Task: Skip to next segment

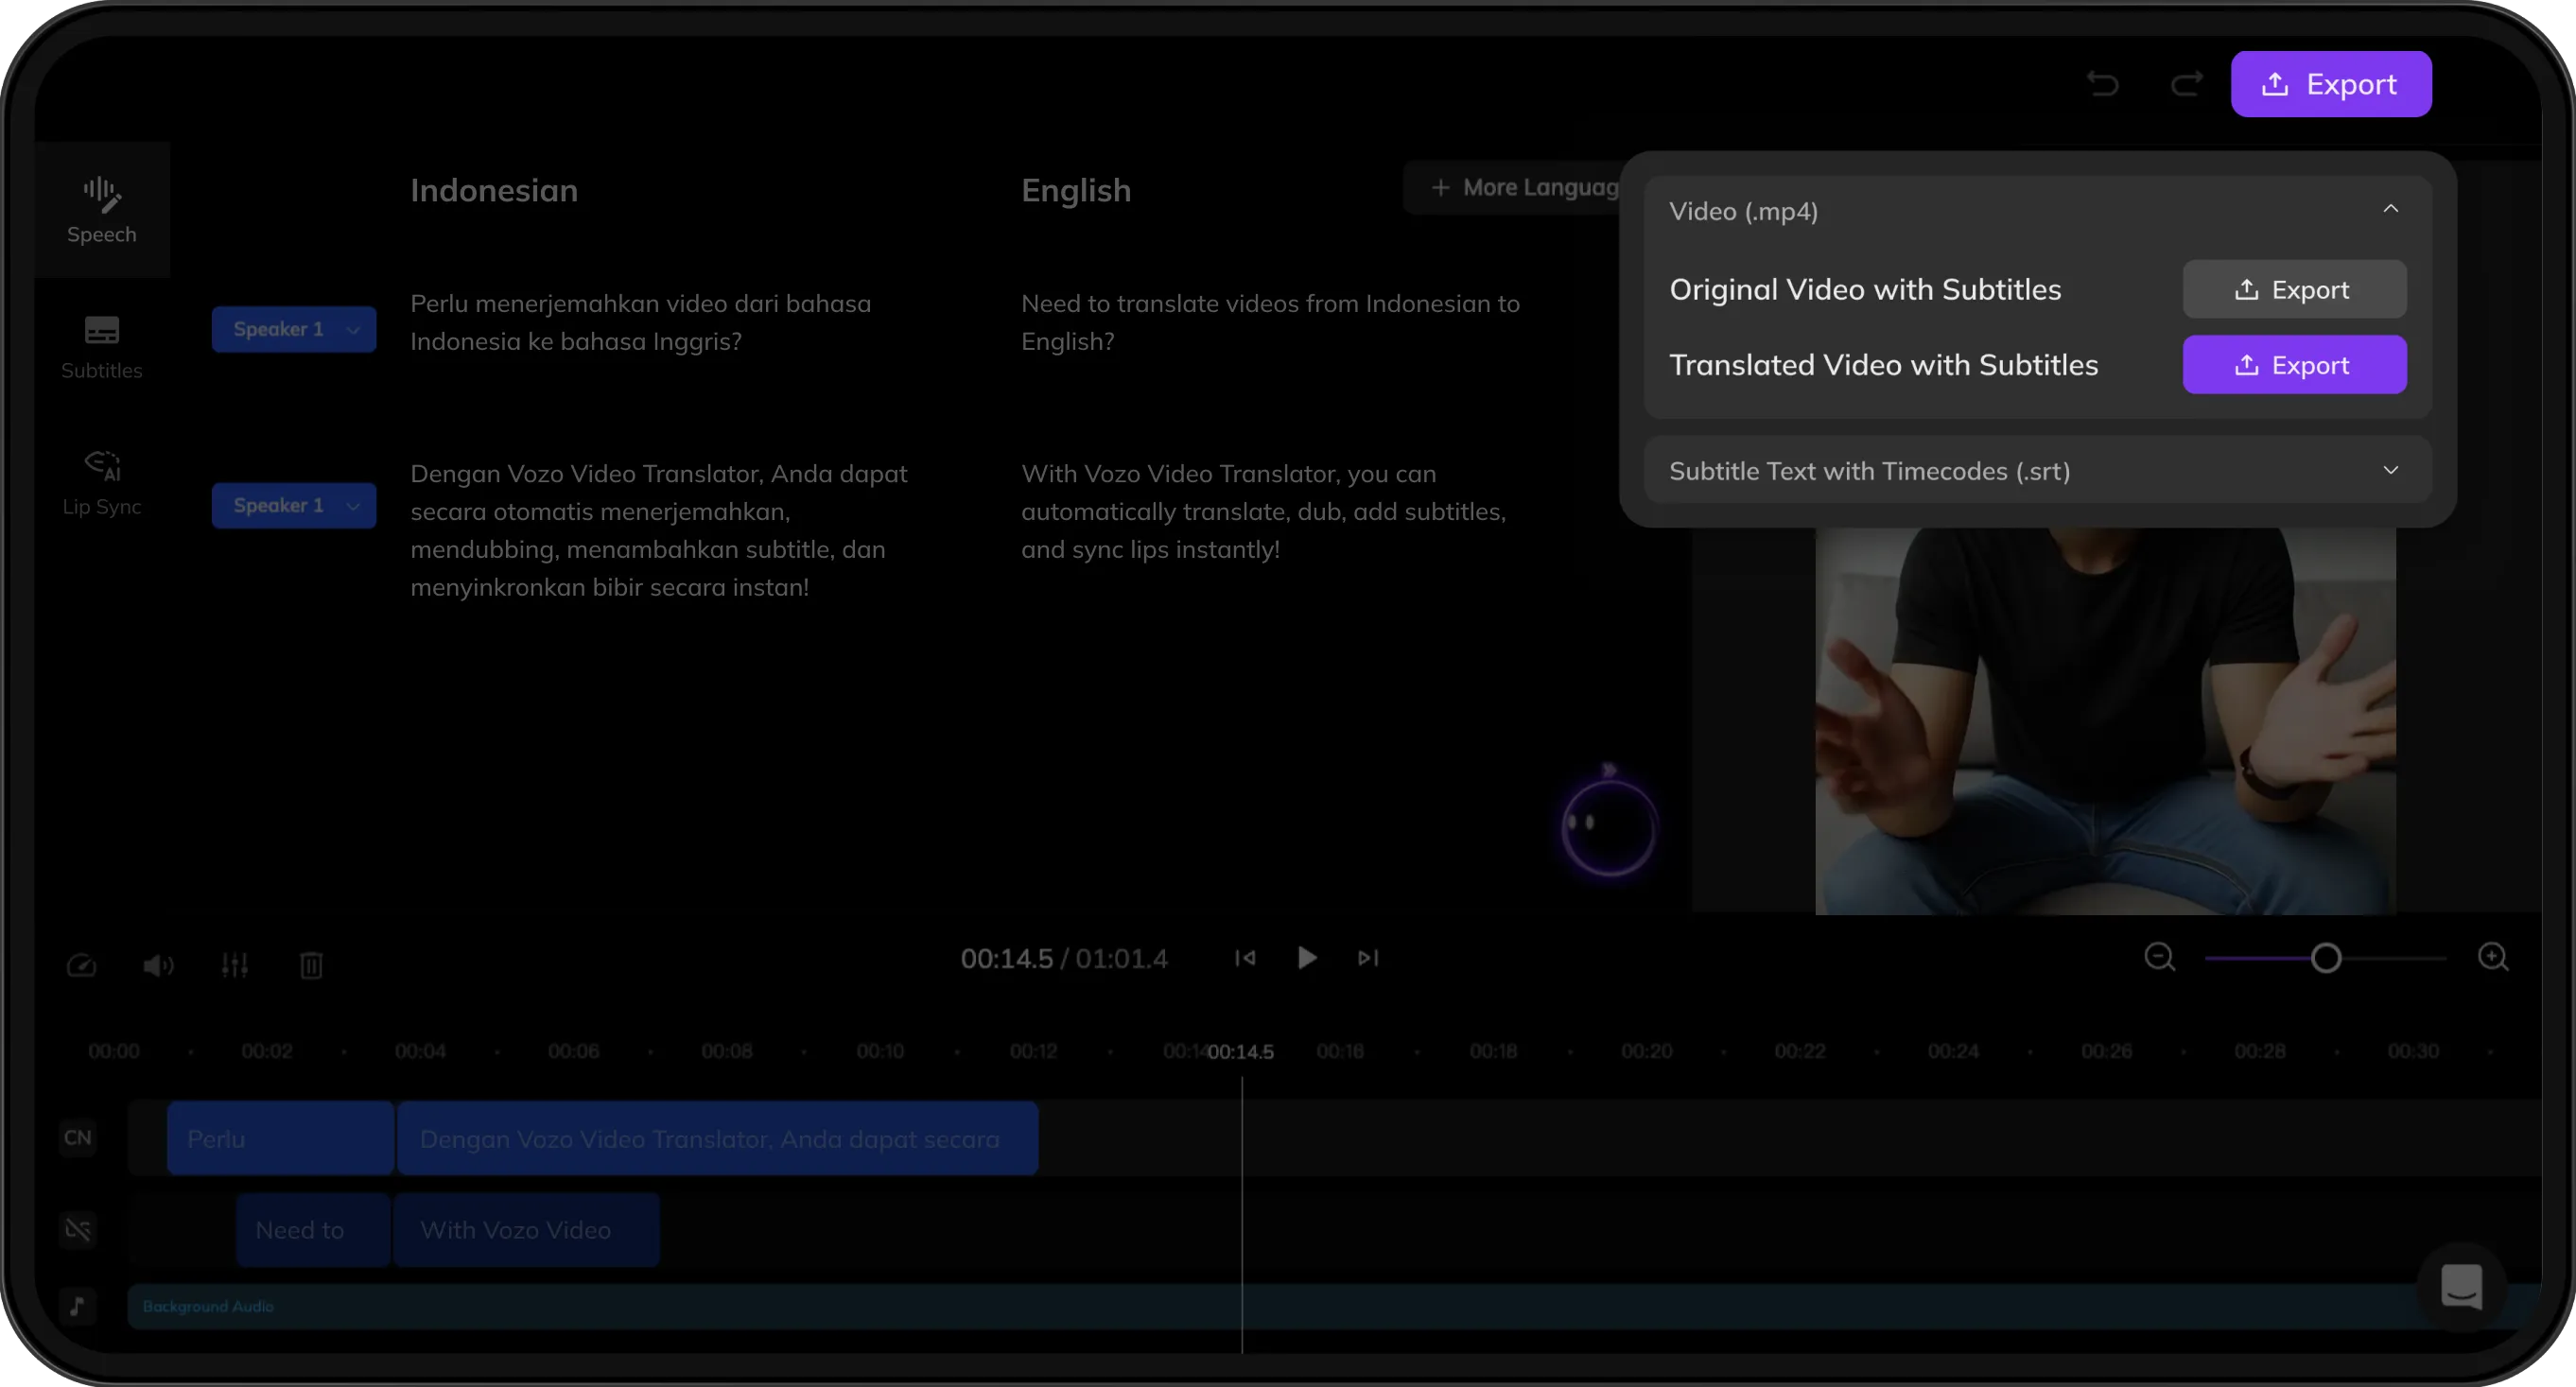Action: coord(1369,958)
